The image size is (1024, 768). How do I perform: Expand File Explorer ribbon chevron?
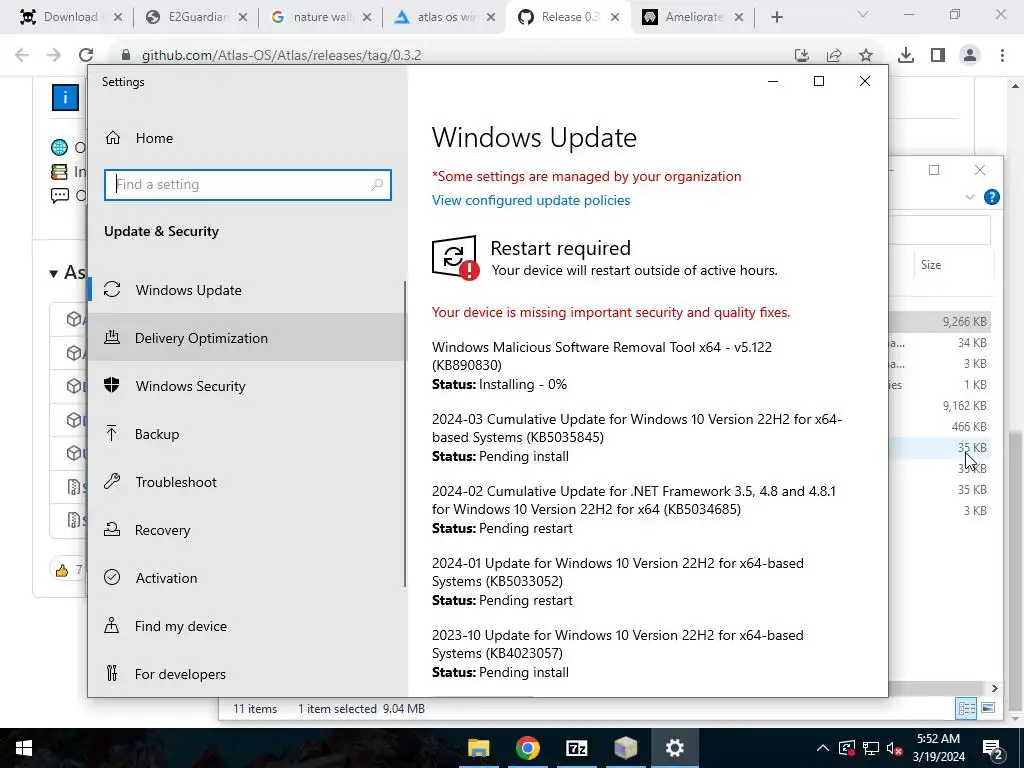tap(970, 197)
